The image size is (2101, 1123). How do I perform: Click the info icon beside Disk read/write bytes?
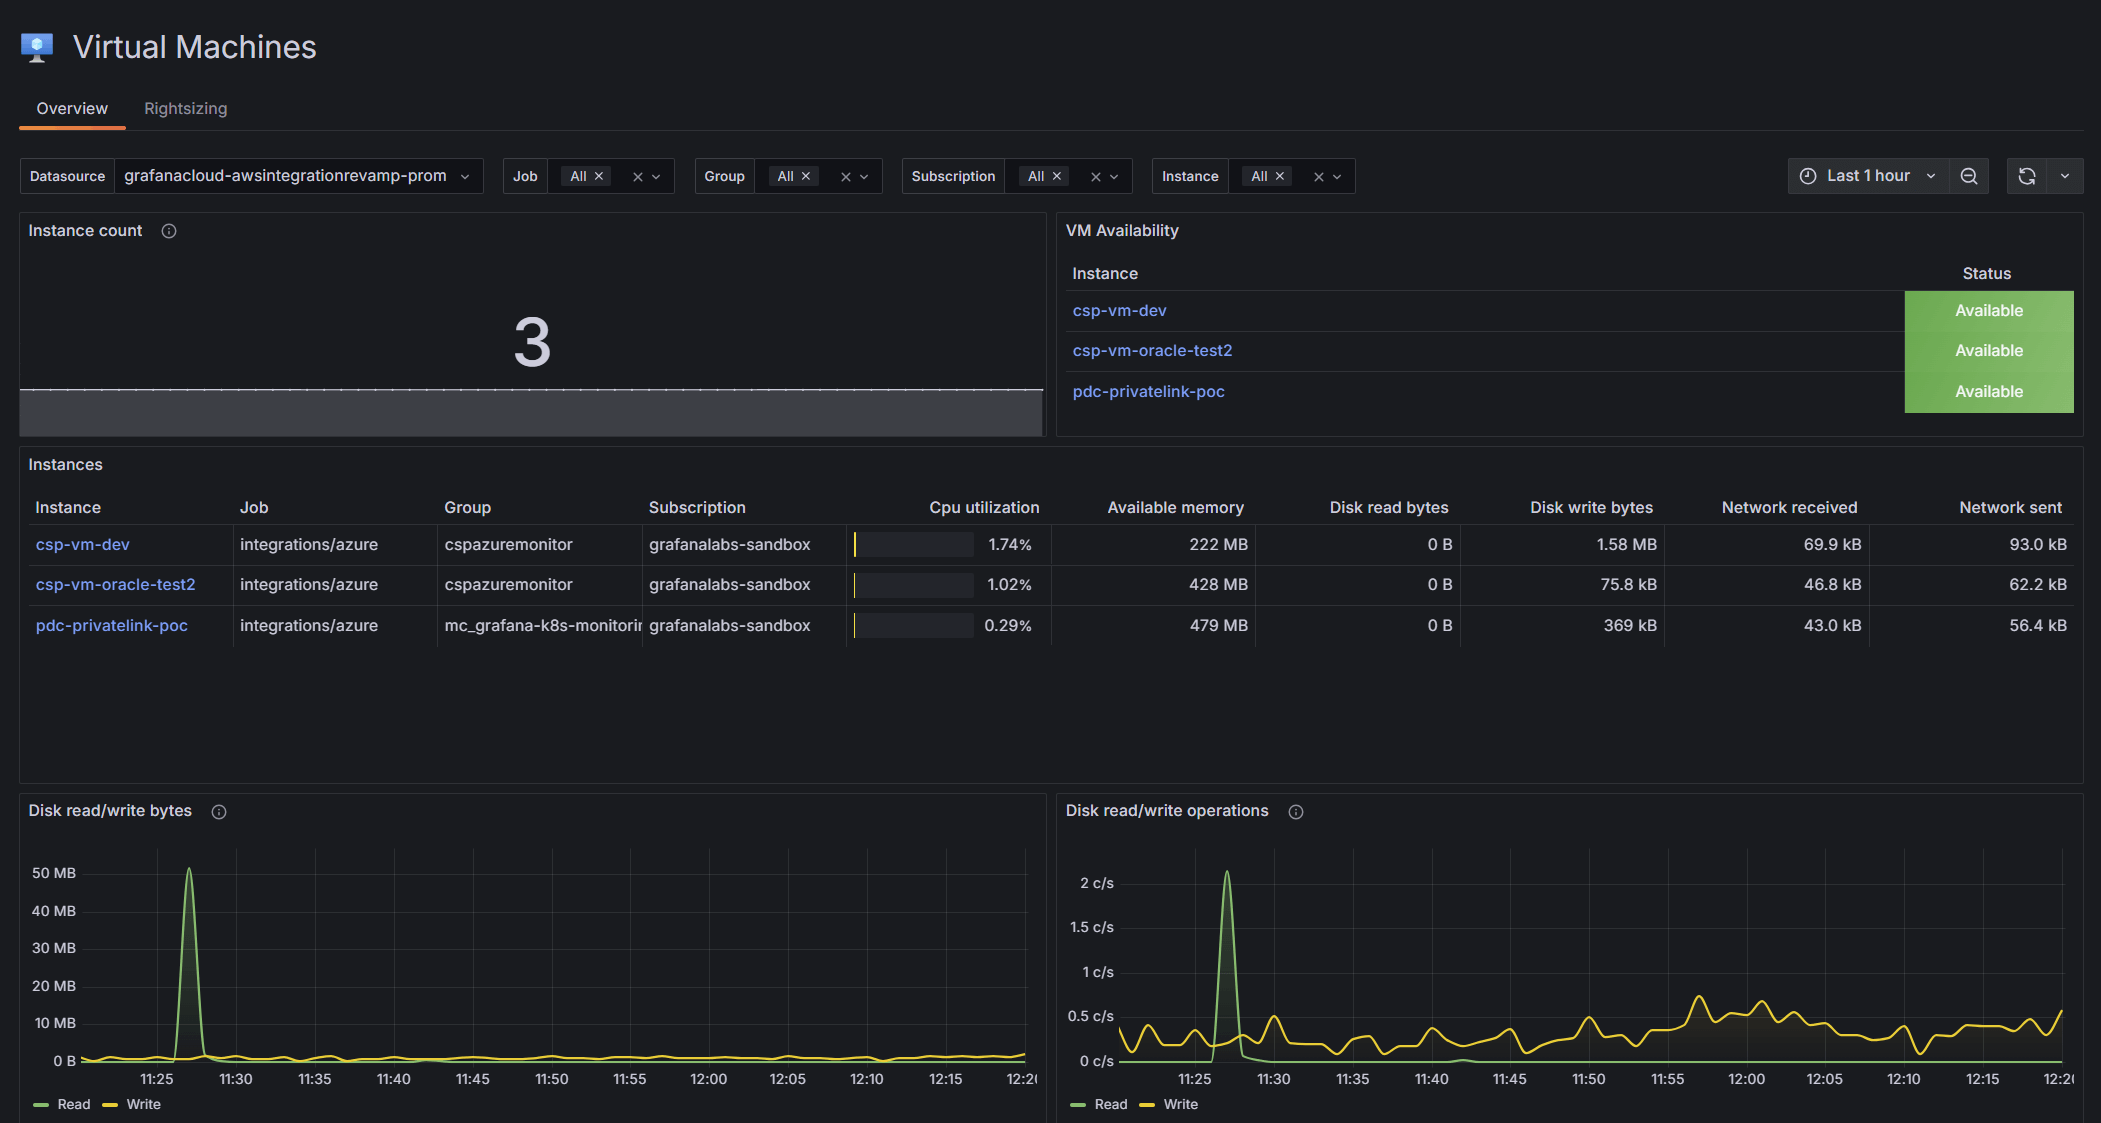coord(219,811)
